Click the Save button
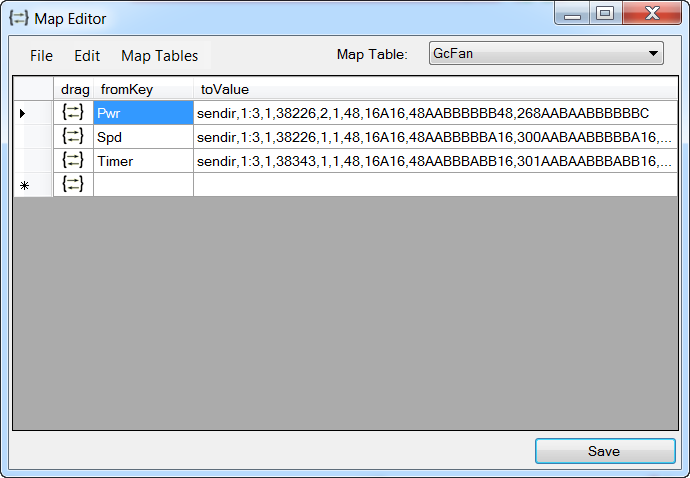Screen dimensions: 690x478 [605, 451]
